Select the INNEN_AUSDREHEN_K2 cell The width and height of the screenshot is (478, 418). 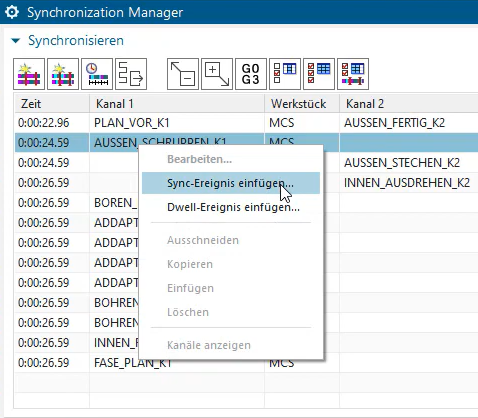409,183
